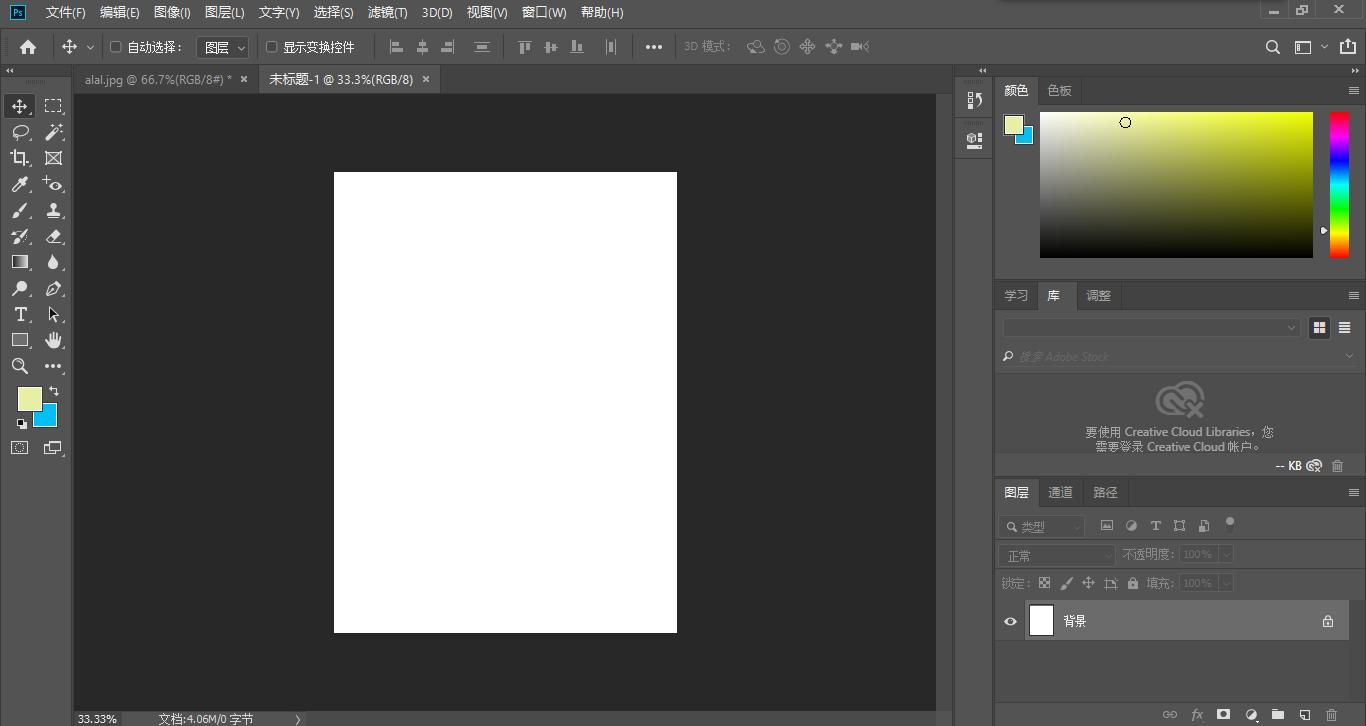1366x726 pixels.
Task: Open the 类型 layer filter dropdown
Action: coord(1042,526)
